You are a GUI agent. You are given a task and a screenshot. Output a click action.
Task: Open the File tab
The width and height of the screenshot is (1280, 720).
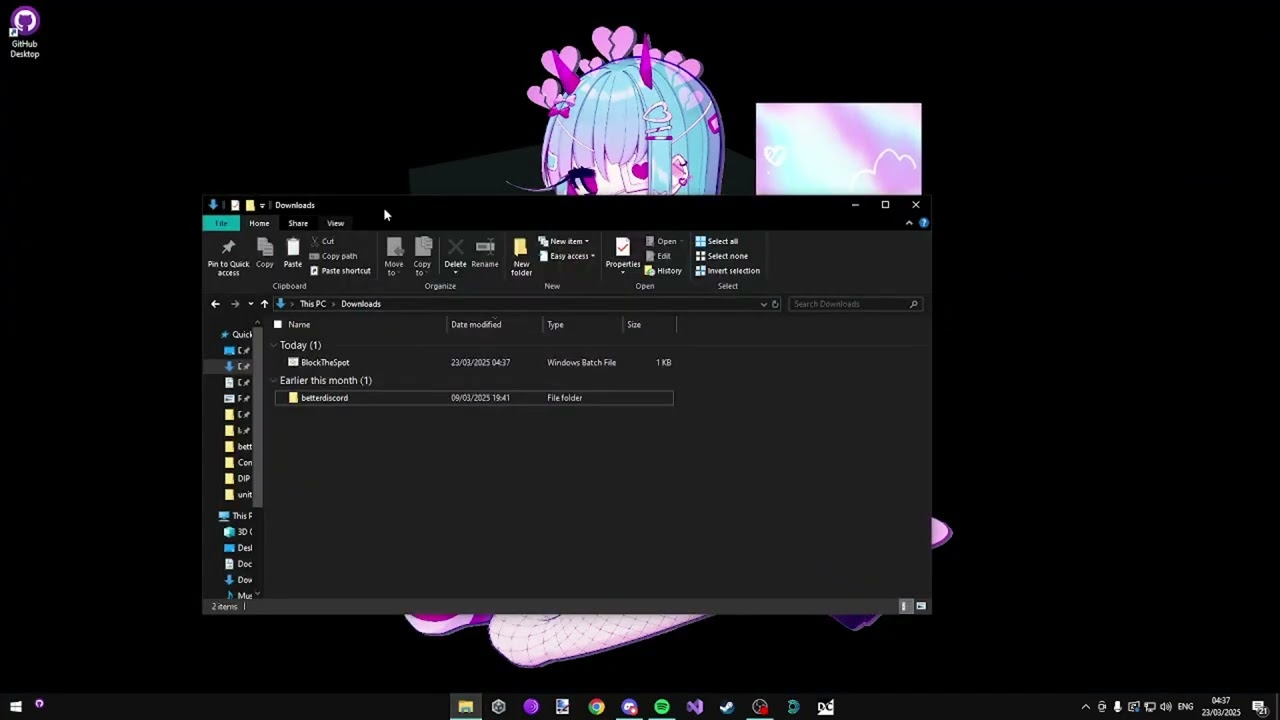(221, 223)
